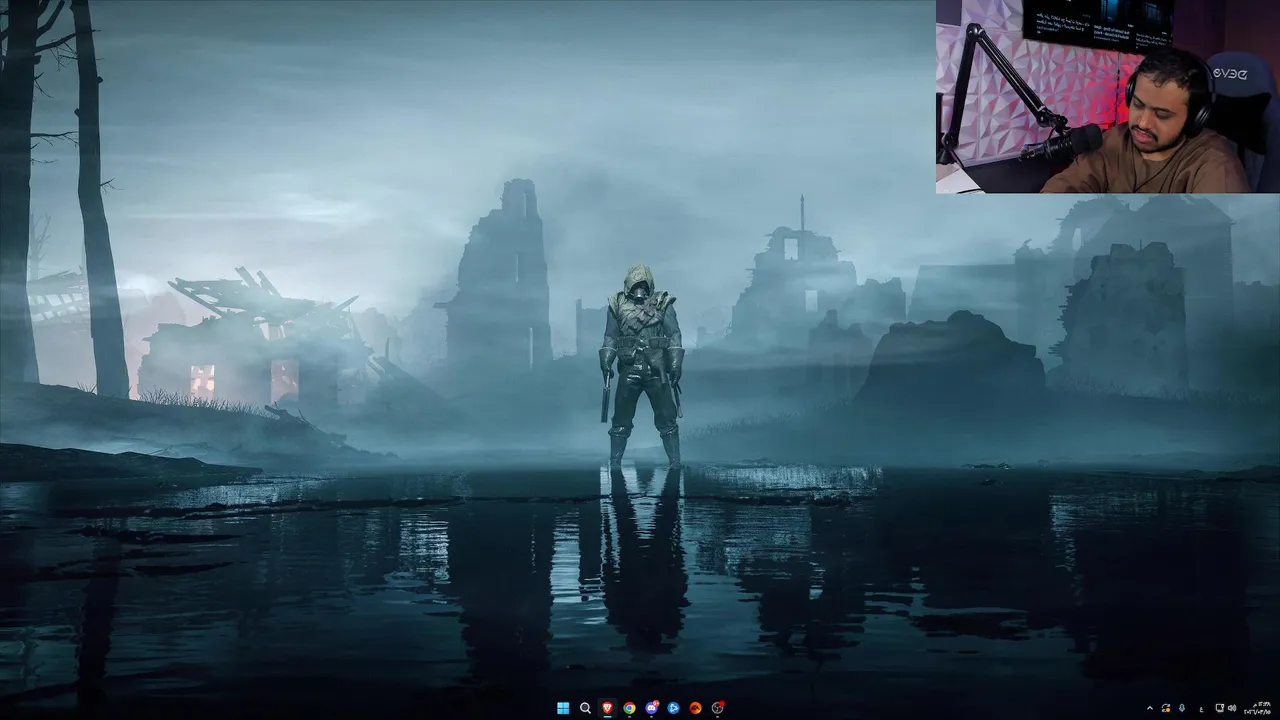
Task: Open Brave browser from the taskbar
Action: 607,708
